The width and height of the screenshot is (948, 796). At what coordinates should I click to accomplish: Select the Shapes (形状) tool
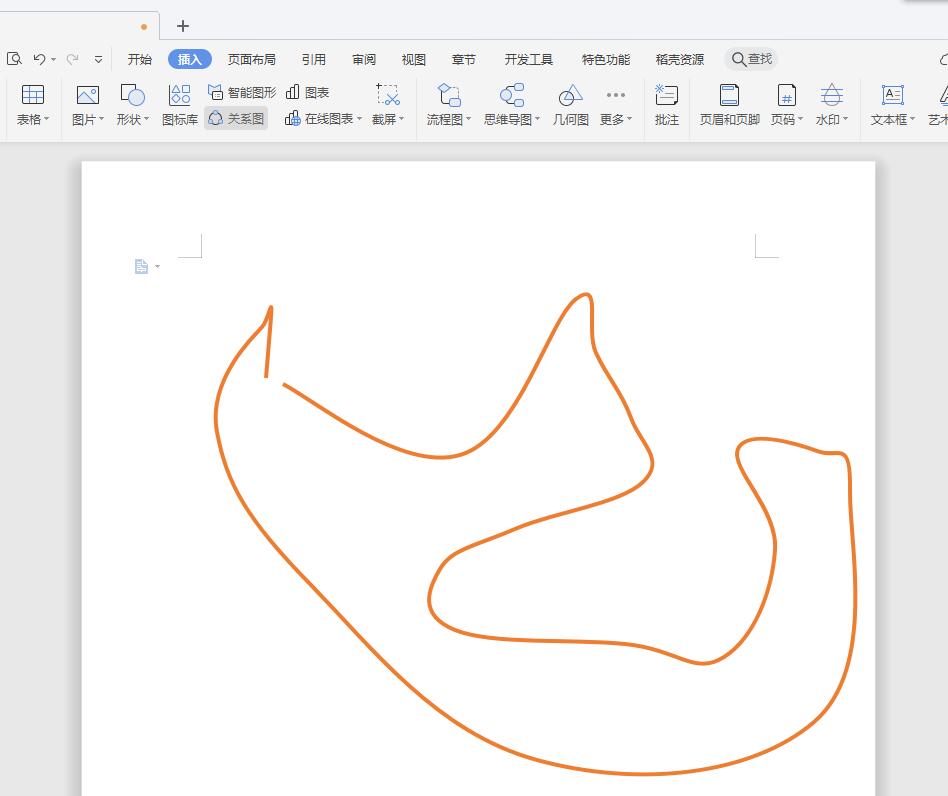tap(131, 105)
